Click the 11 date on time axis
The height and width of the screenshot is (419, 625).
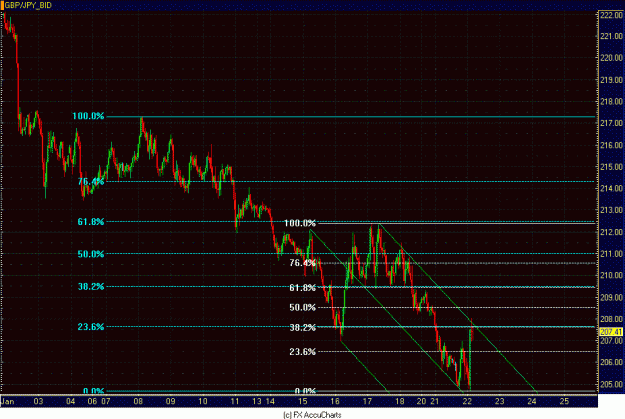coord(235,401)
